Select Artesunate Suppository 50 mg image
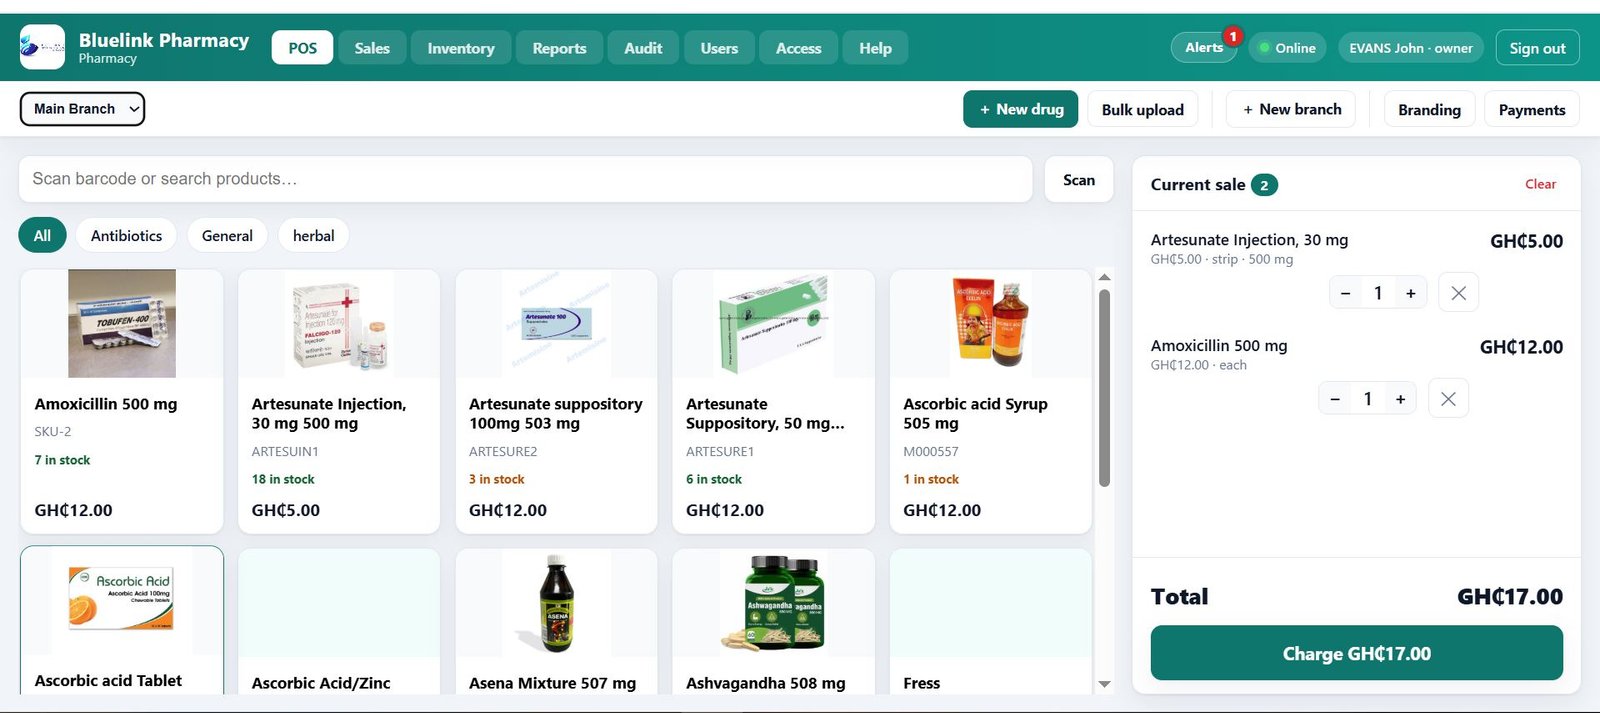1600x713 pixels. pyautogui.click(x=773, y=323)
